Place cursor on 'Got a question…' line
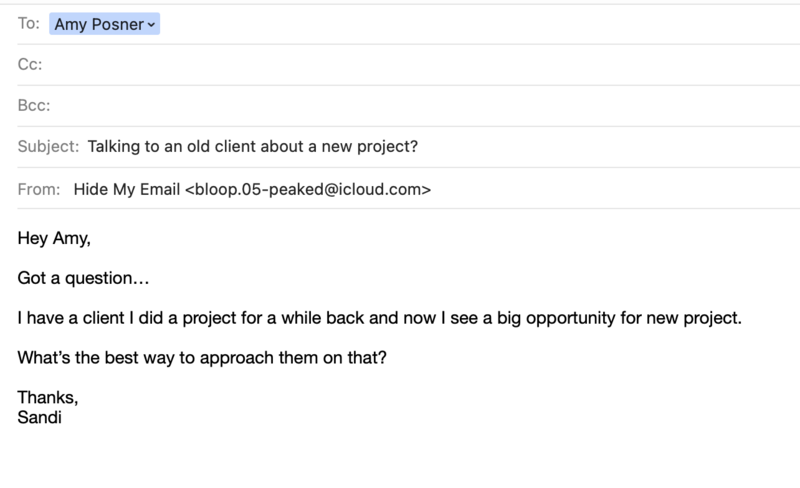The image size is (800, 488). coord(83,278)
